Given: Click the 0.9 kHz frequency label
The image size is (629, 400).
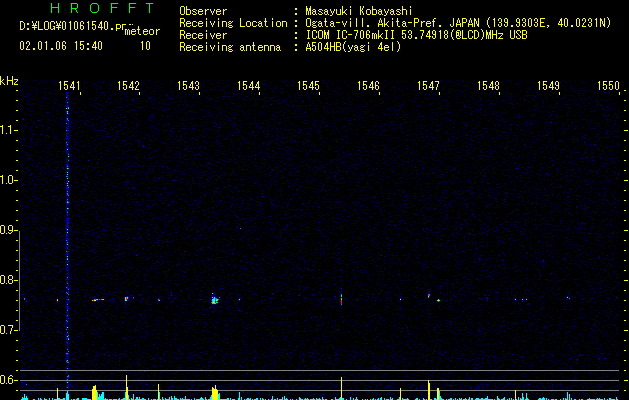Looking at the screenshot, I should point(7,230).
